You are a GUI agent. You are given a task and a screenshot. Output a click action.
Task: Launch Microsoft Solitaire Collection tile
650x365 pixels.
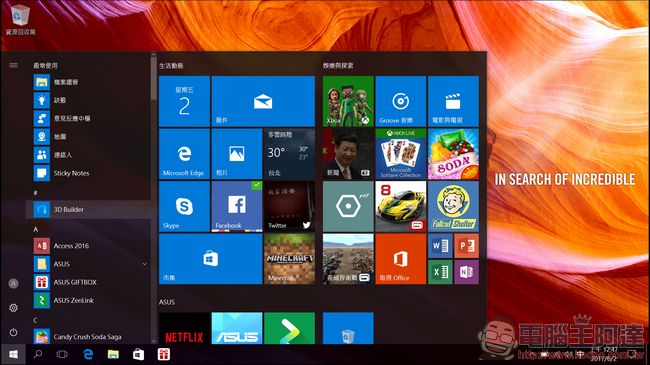400,154
